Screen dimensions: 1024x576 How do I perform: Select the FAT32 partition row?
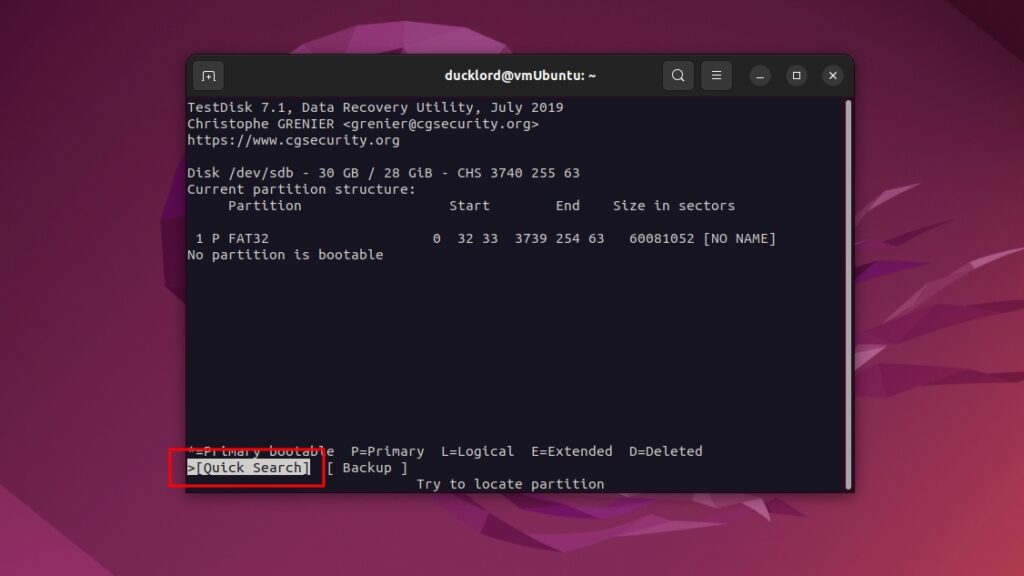(x=485, y=239)
